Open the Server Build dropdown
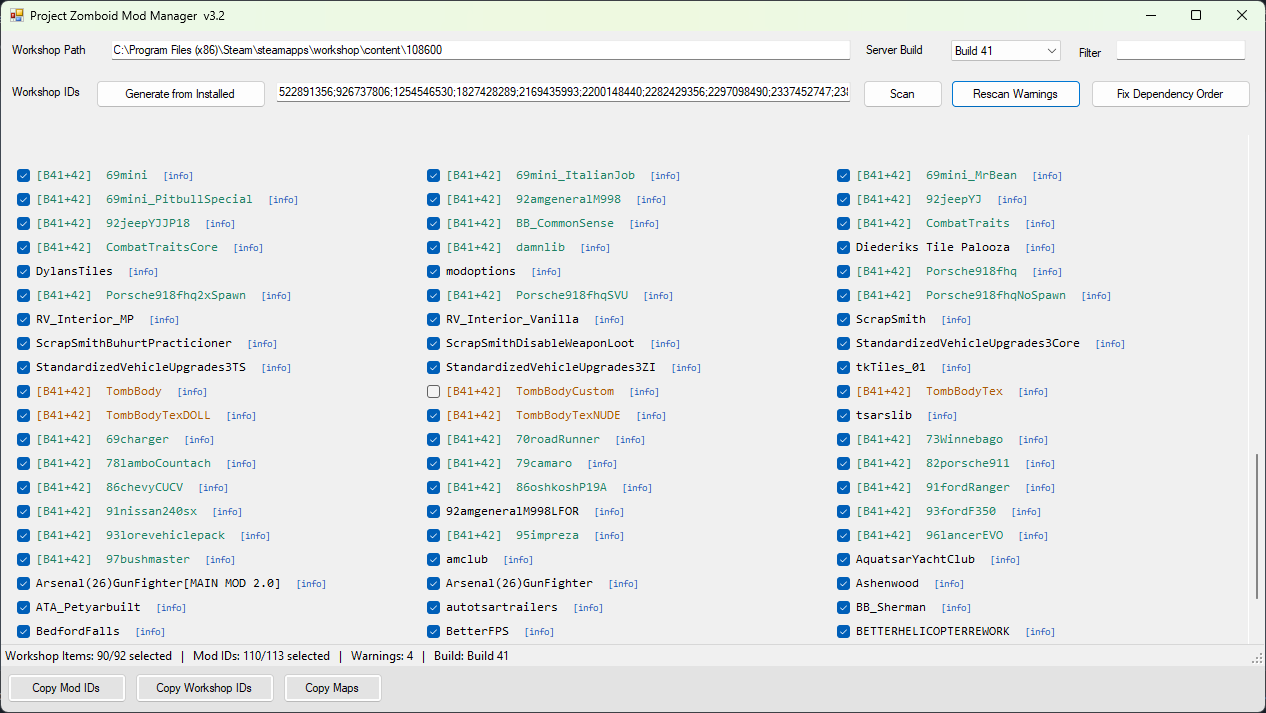 coord(1006,51)
